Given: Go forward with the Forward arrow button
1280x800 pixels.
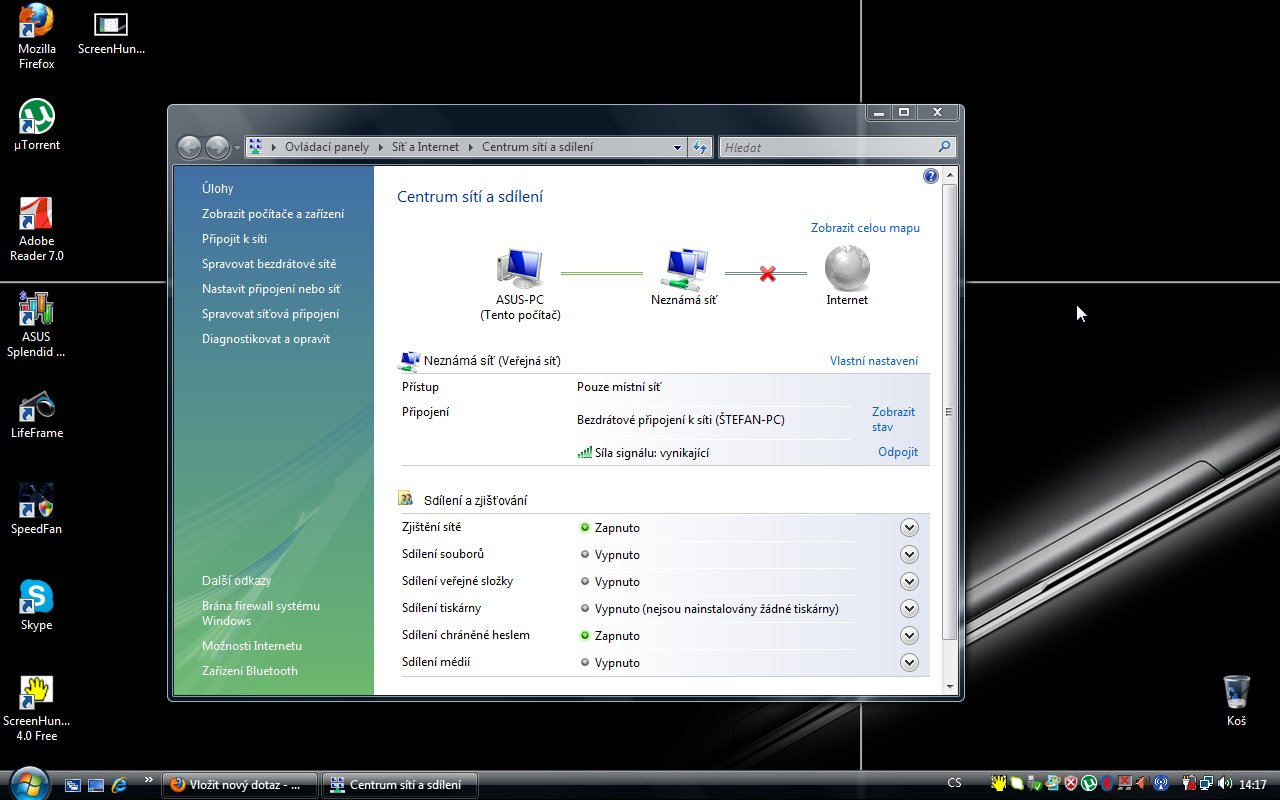Looking at the screenshot, I should tap(217, 147).
